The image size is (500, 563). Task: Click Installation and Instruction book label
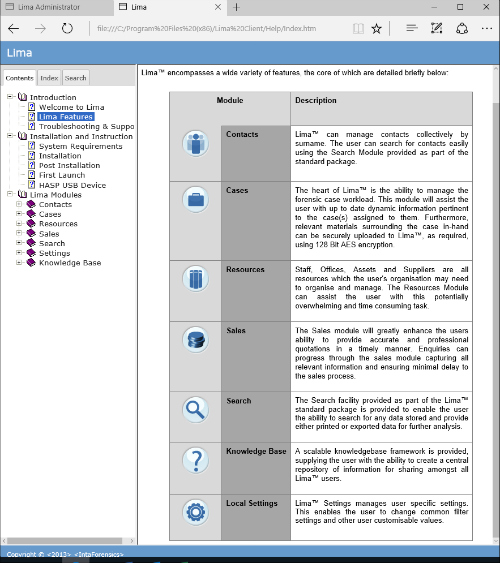pos(81,136)
